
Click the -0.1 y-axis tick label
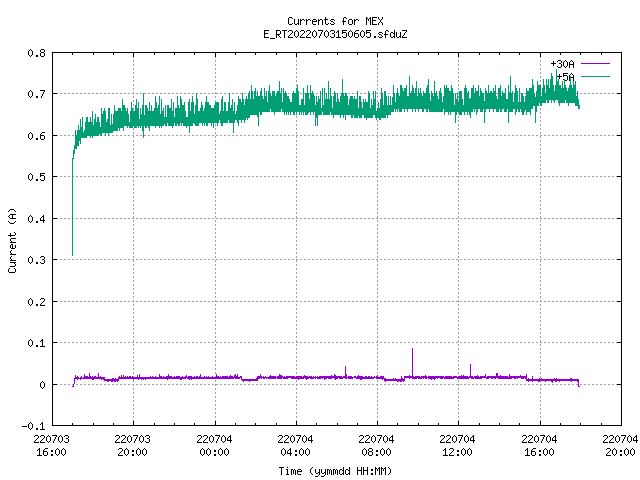pyautogui.click(x=33, y=426)
